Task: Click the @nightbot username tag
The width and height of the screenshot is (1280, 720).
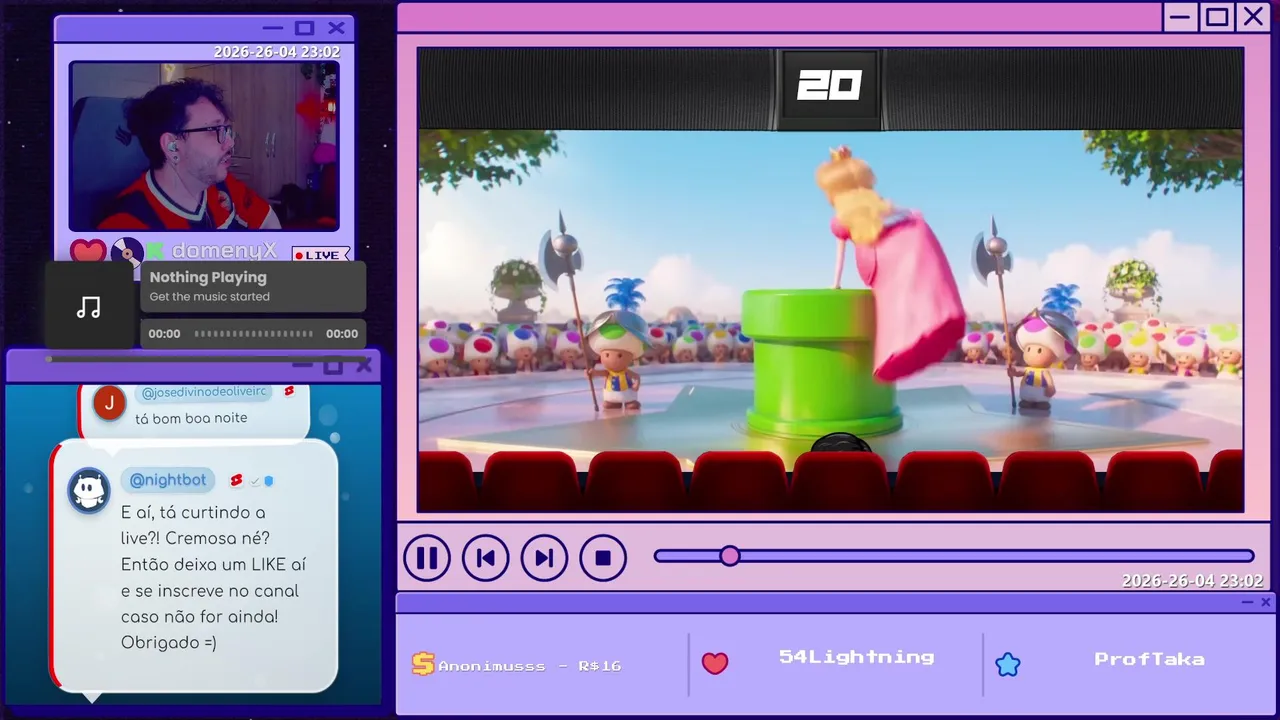Action: [x=168, y=480]
